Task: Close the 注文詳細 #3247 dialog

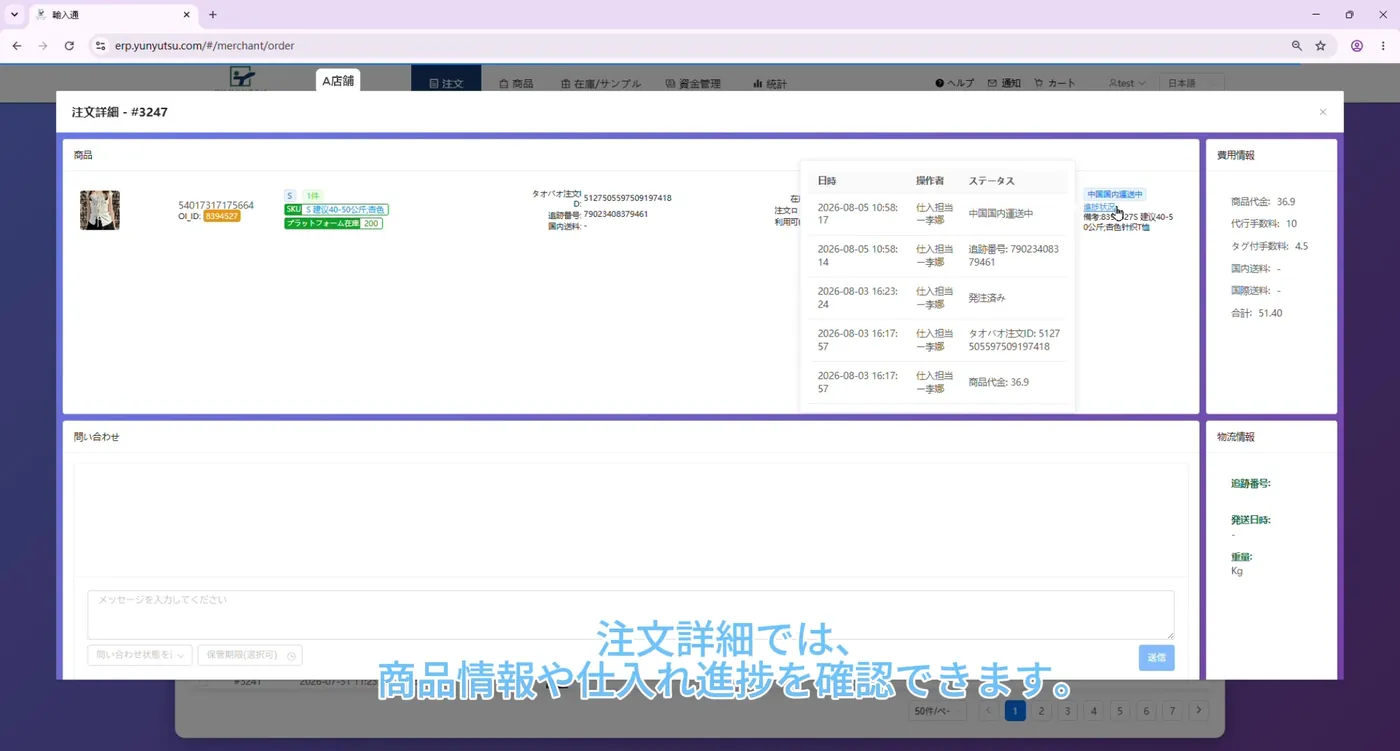Action: tap(1322, 112)
